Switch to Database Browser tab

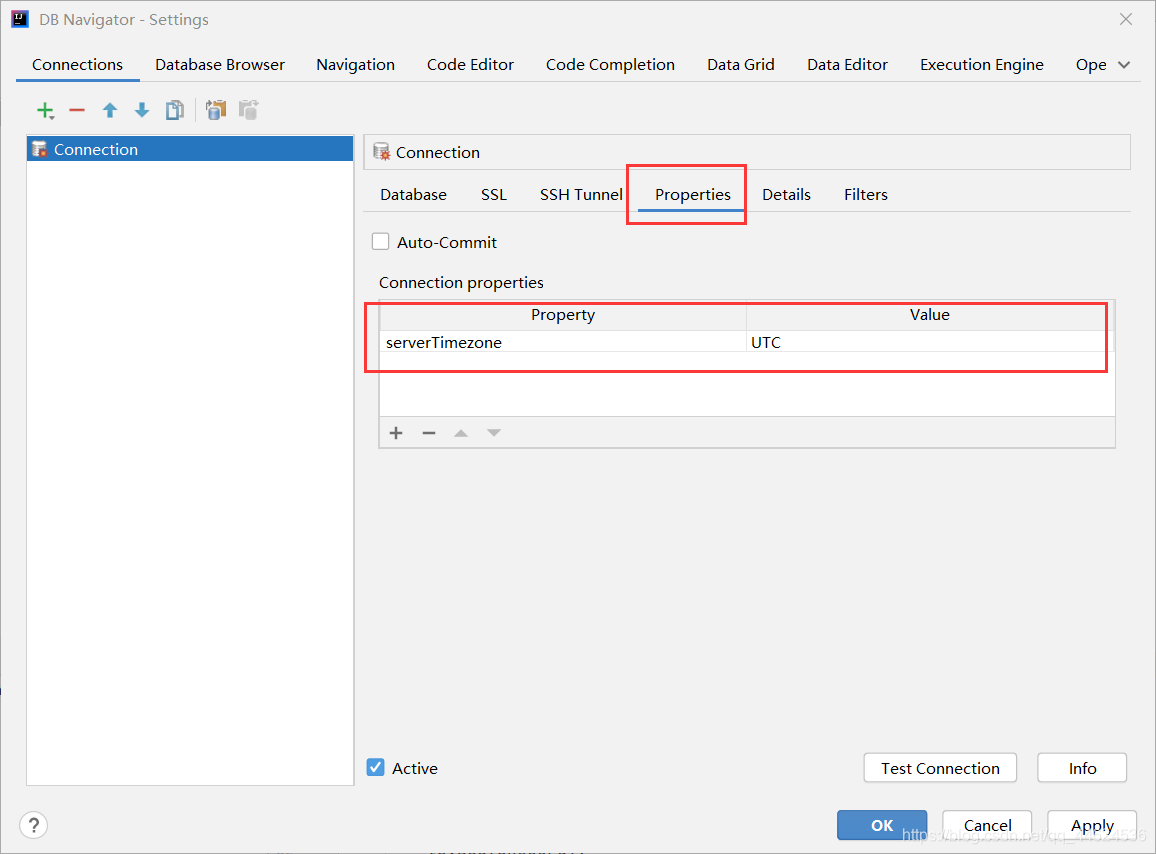(x=220, y=65)
